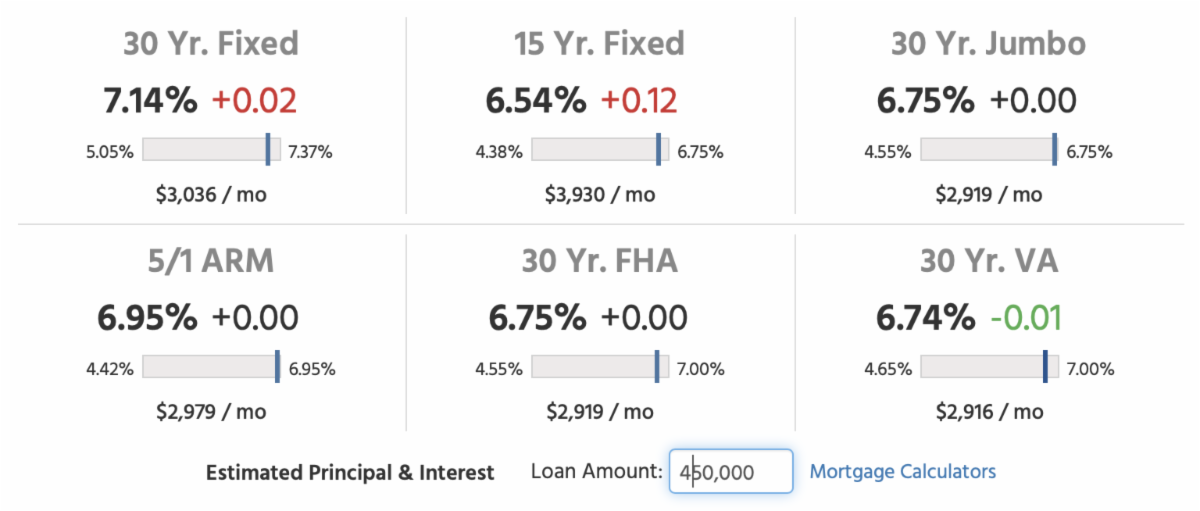The height and width of the screenshot is (511, 1200).
Task: Click the 7.14% rate value
Action: tap(152, 100)
